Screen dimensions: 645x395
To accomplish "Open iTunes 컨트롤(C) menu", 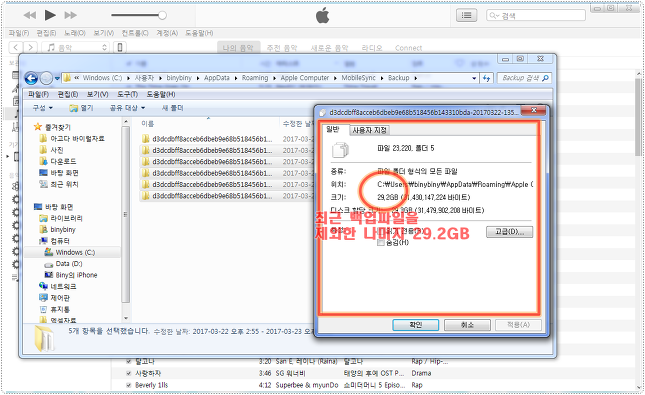I will (x=135, y=33).
